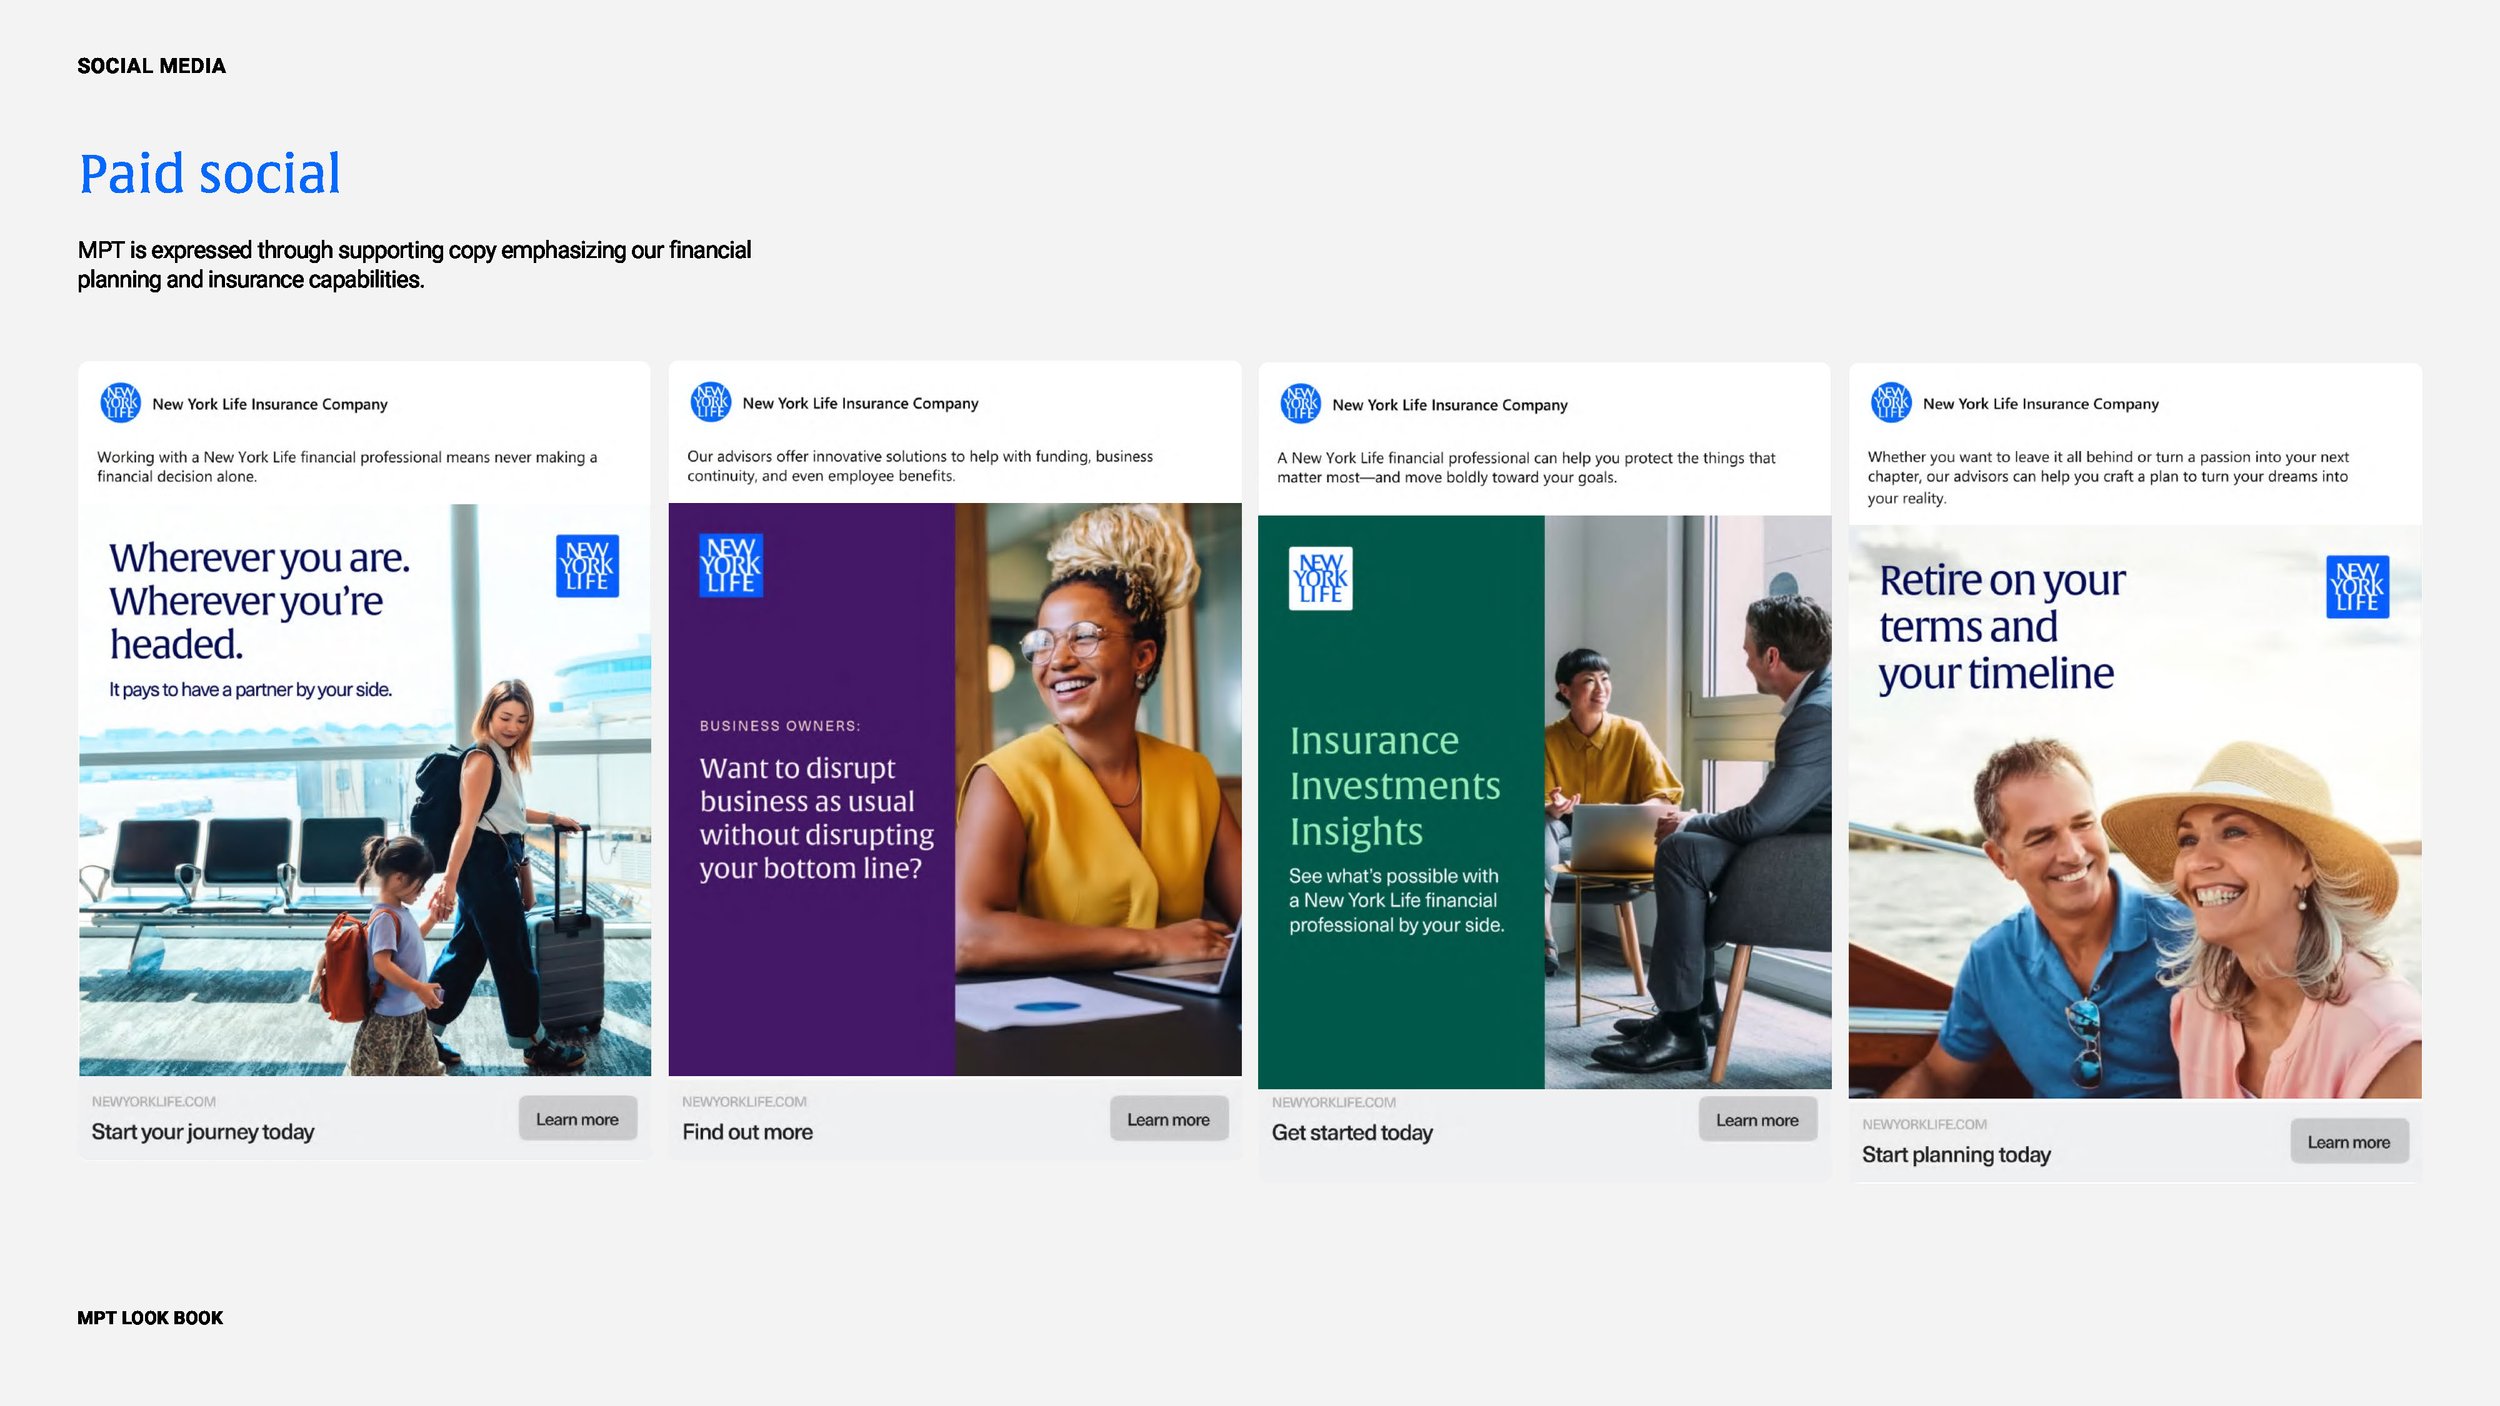This screenshot has width=2500, height=1406.
Task: Click the "MPT LOOK BOOK" footer text
Action: pyautogui.click(x=150, y=1318)
